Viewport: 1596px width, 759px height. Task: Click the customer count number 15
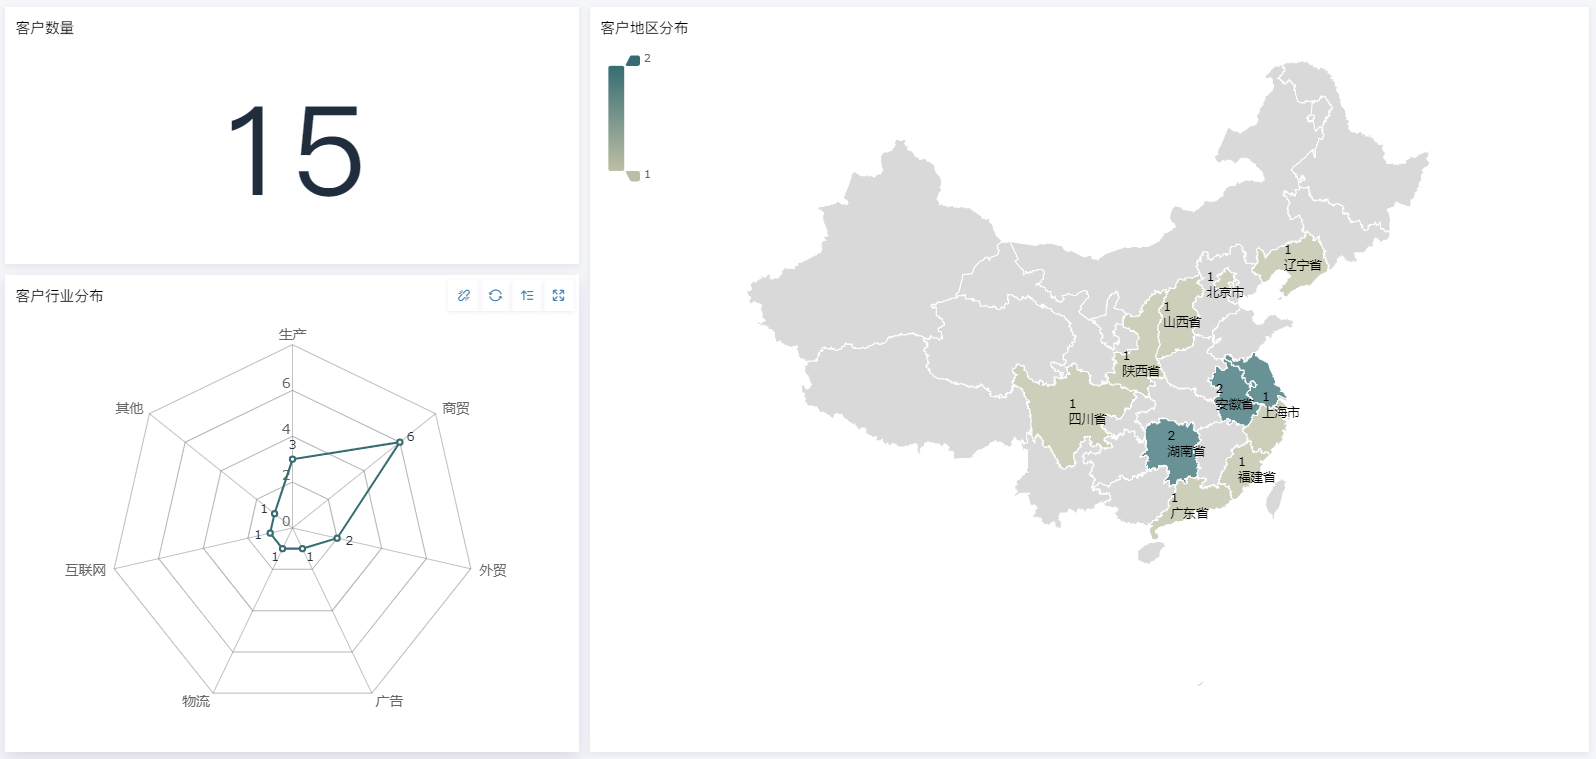click(x=293, y=151)
